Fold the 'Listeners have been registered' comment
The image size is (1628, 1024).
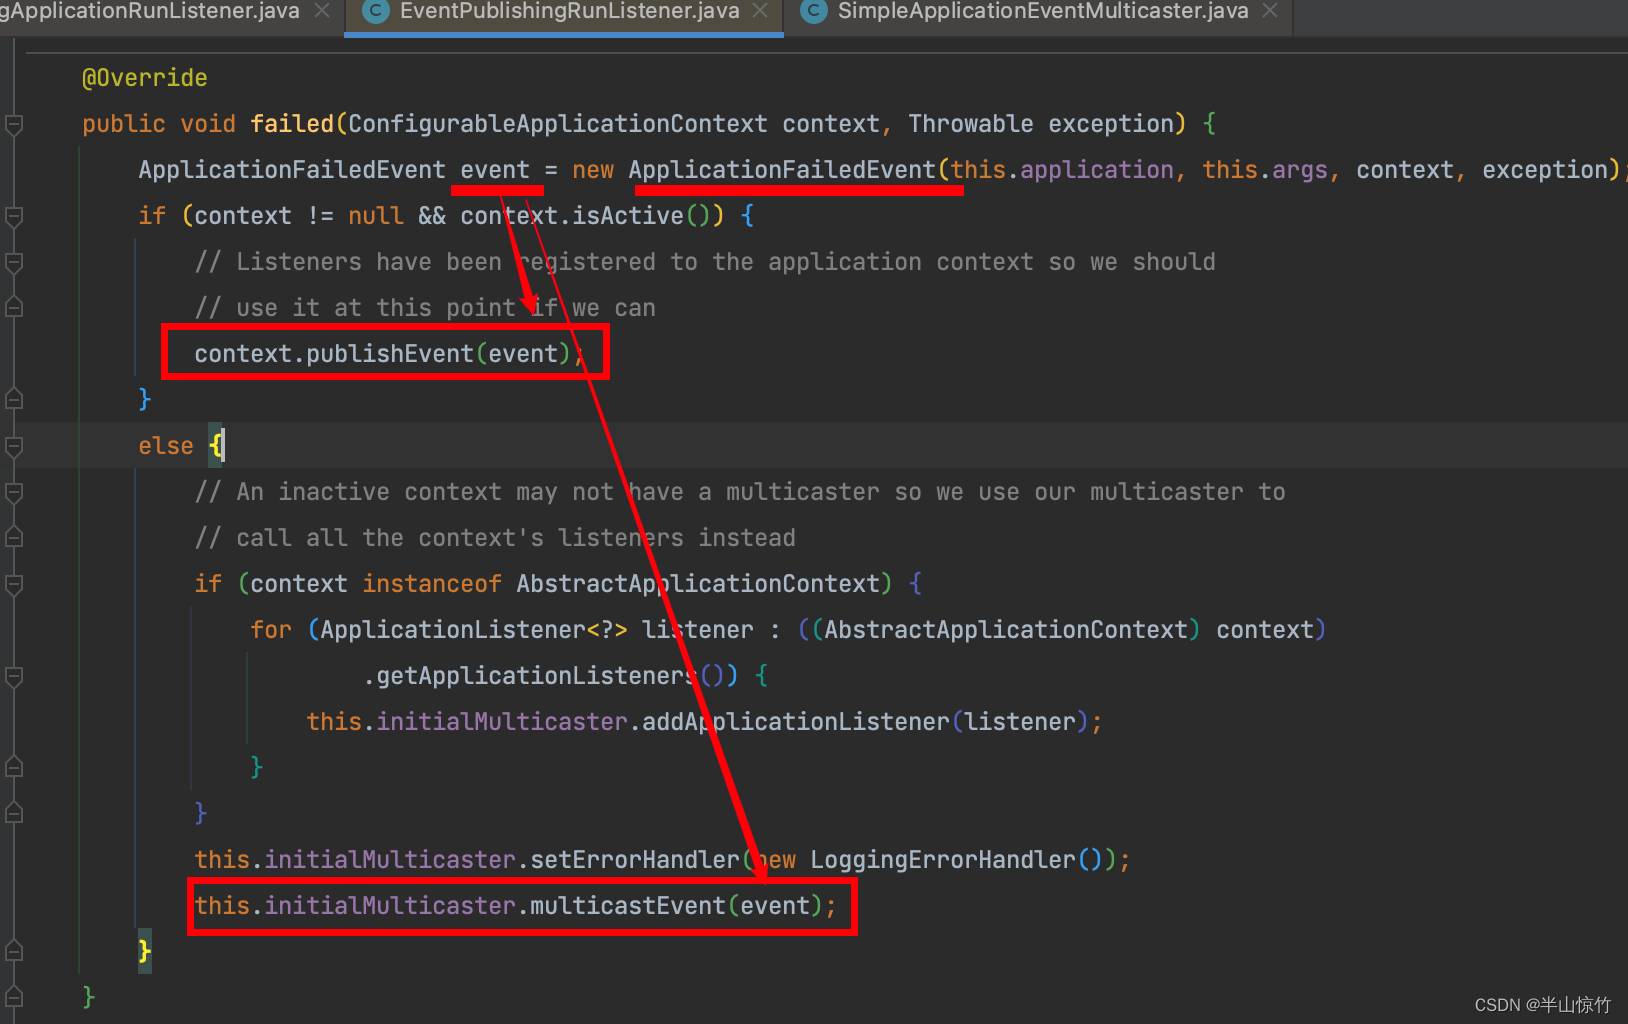coord(14,262)
